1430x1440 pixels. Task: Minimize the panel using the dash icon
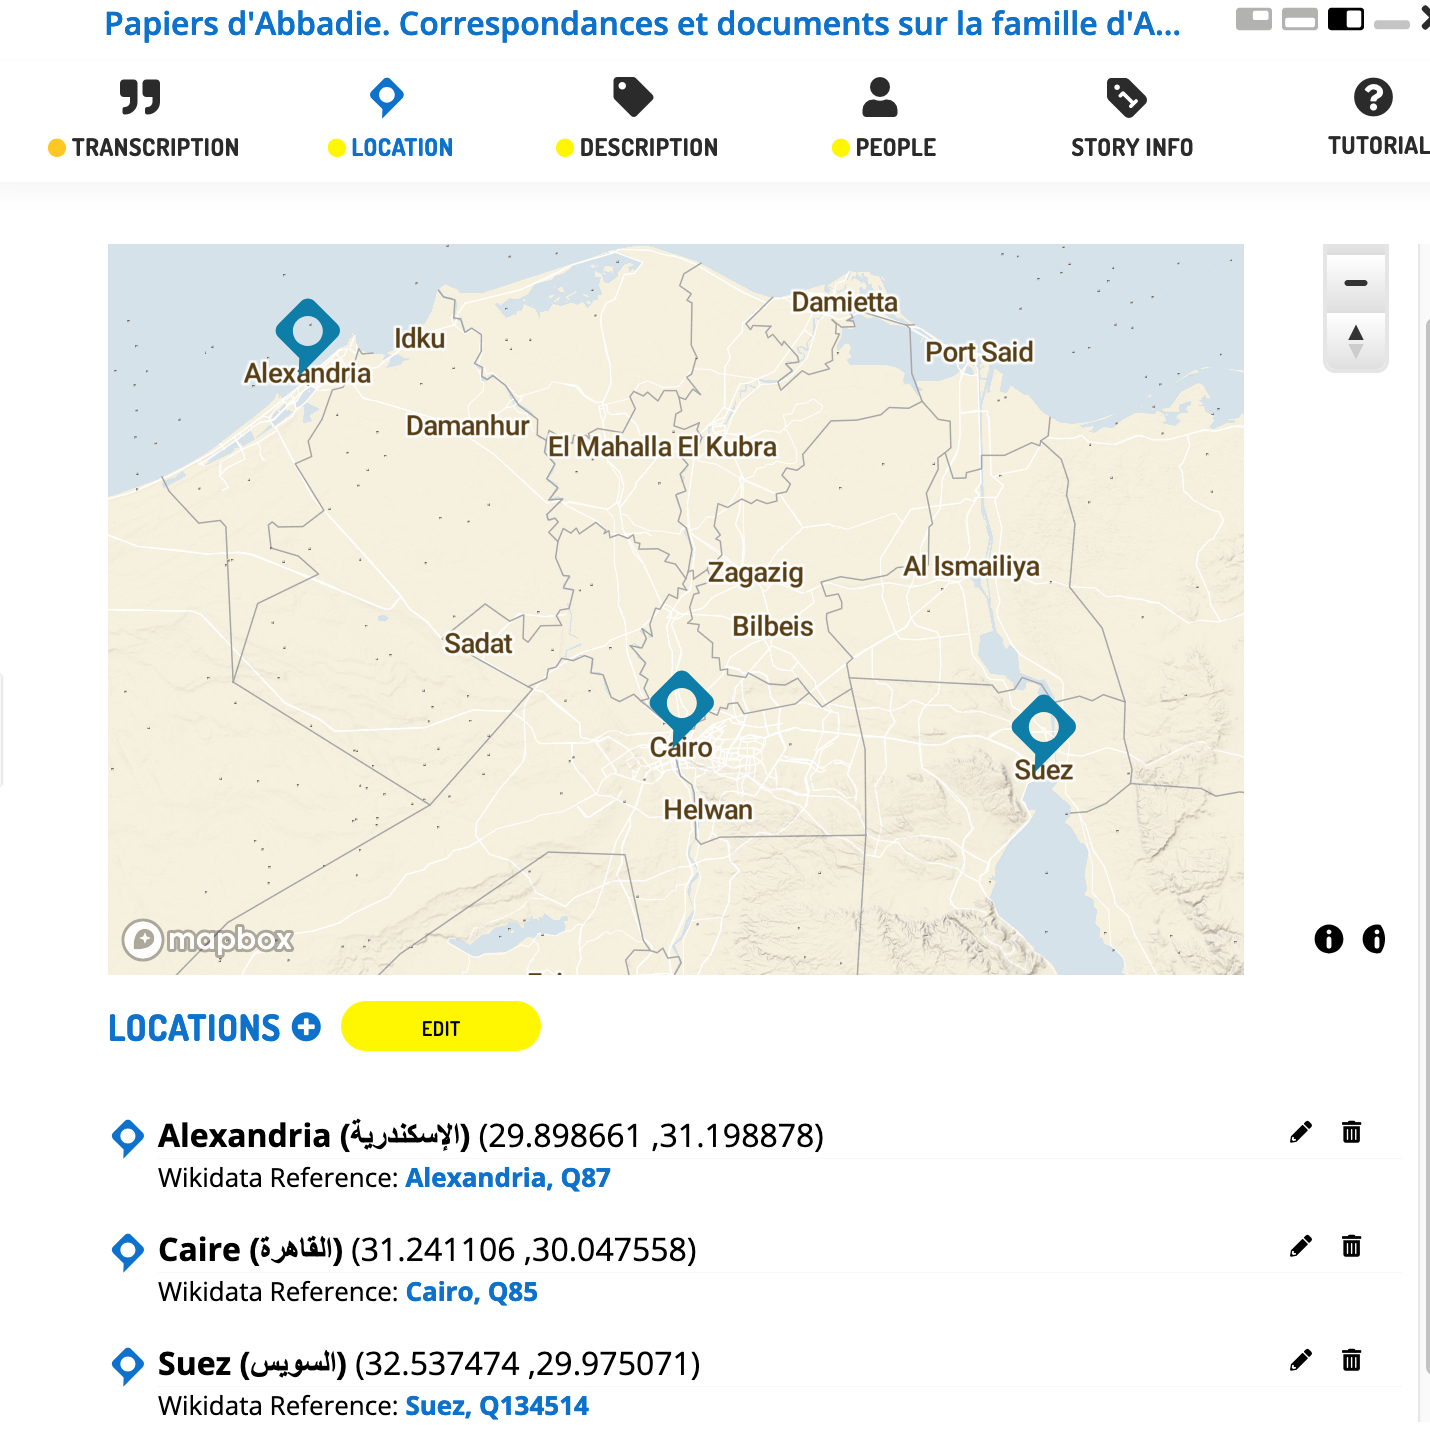pyautogui.click(x=1391, y=23)
